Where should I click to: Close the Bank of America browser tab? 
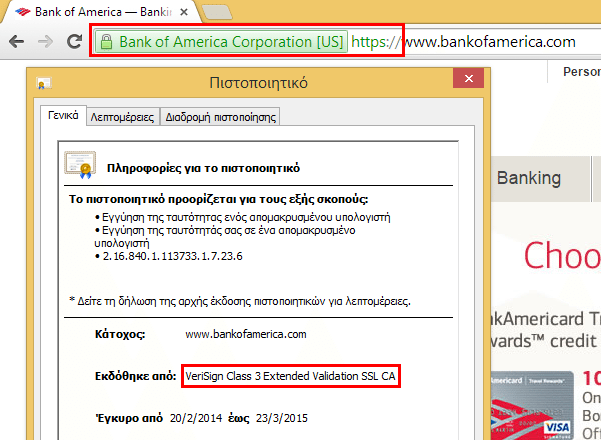pos(184,12)
